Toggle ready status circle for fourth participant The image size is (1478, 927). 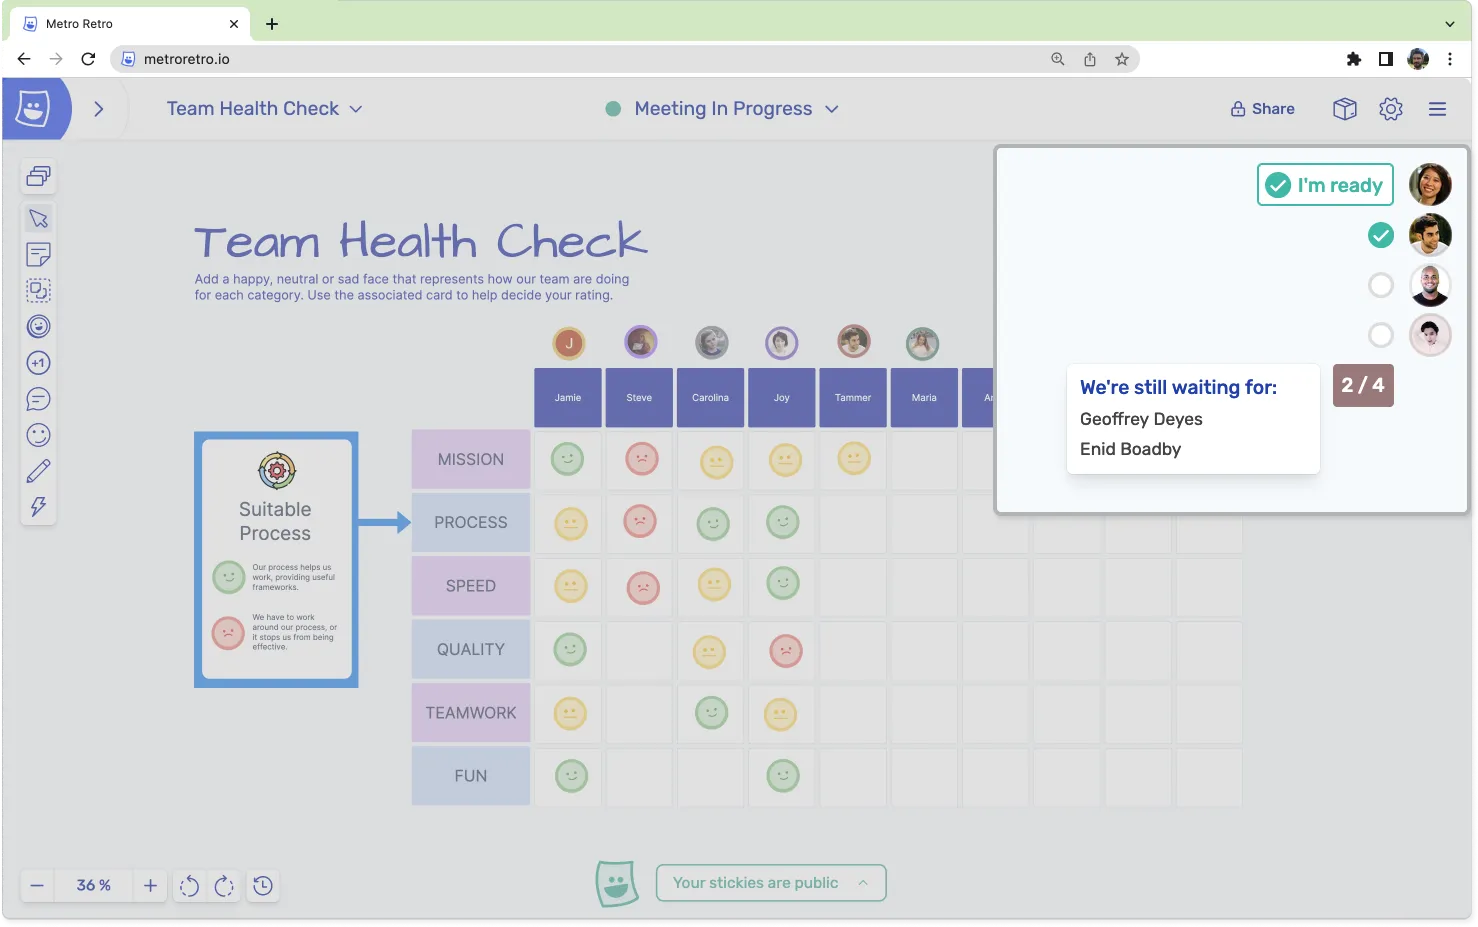click(1380, 335)
